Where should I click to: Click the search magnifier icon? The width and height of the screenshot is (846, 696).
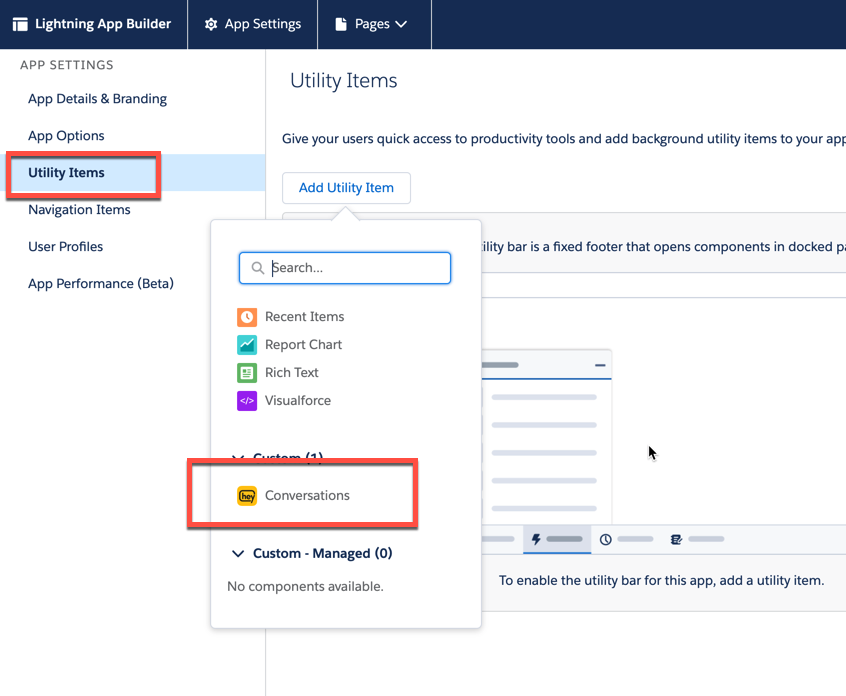pyautogui.click(x=258, y=268)
